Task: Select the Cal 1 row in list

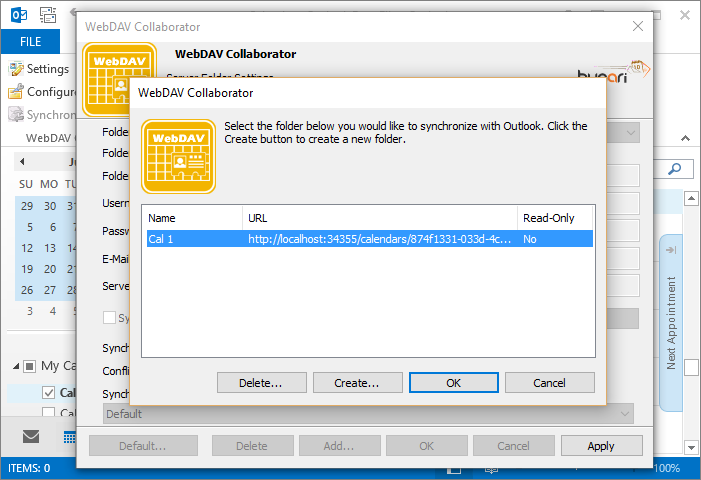Action: click(x=370, y=239)
